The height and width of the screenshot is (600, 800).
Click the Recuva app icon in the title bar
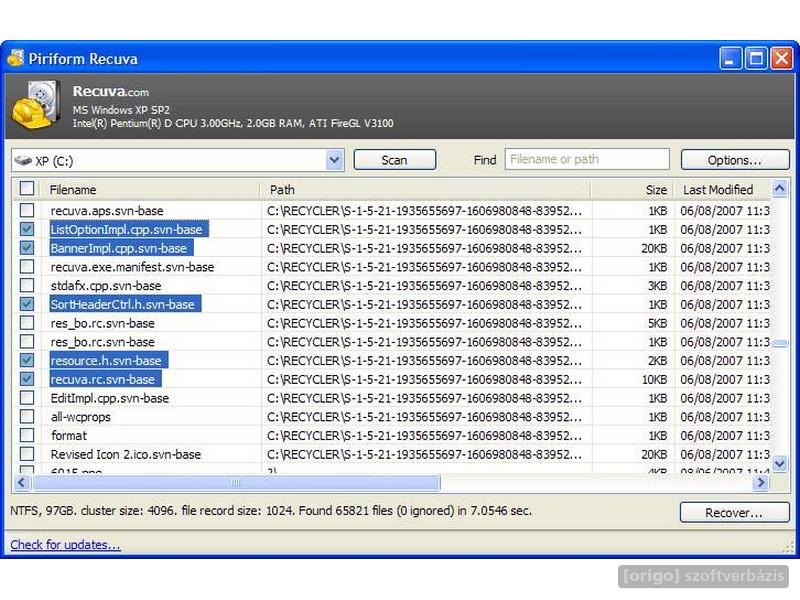15,58
